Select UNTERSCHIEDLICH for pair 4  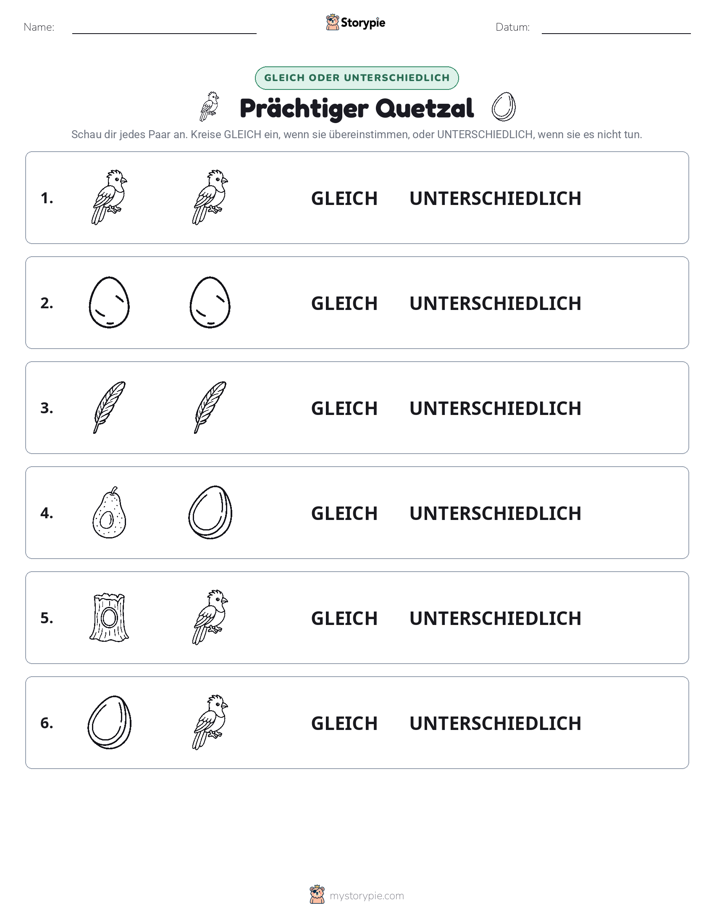point(495,513)
